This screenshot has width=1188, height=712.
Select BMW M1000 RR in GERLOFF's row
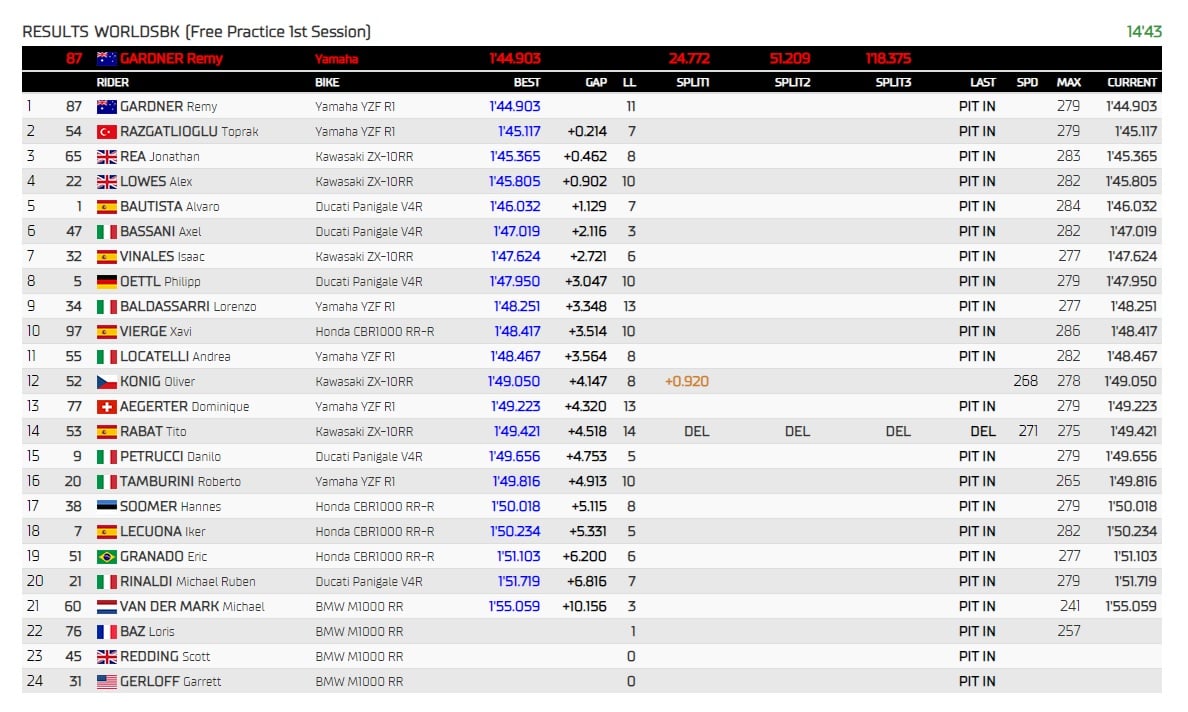tap(359, 682)
